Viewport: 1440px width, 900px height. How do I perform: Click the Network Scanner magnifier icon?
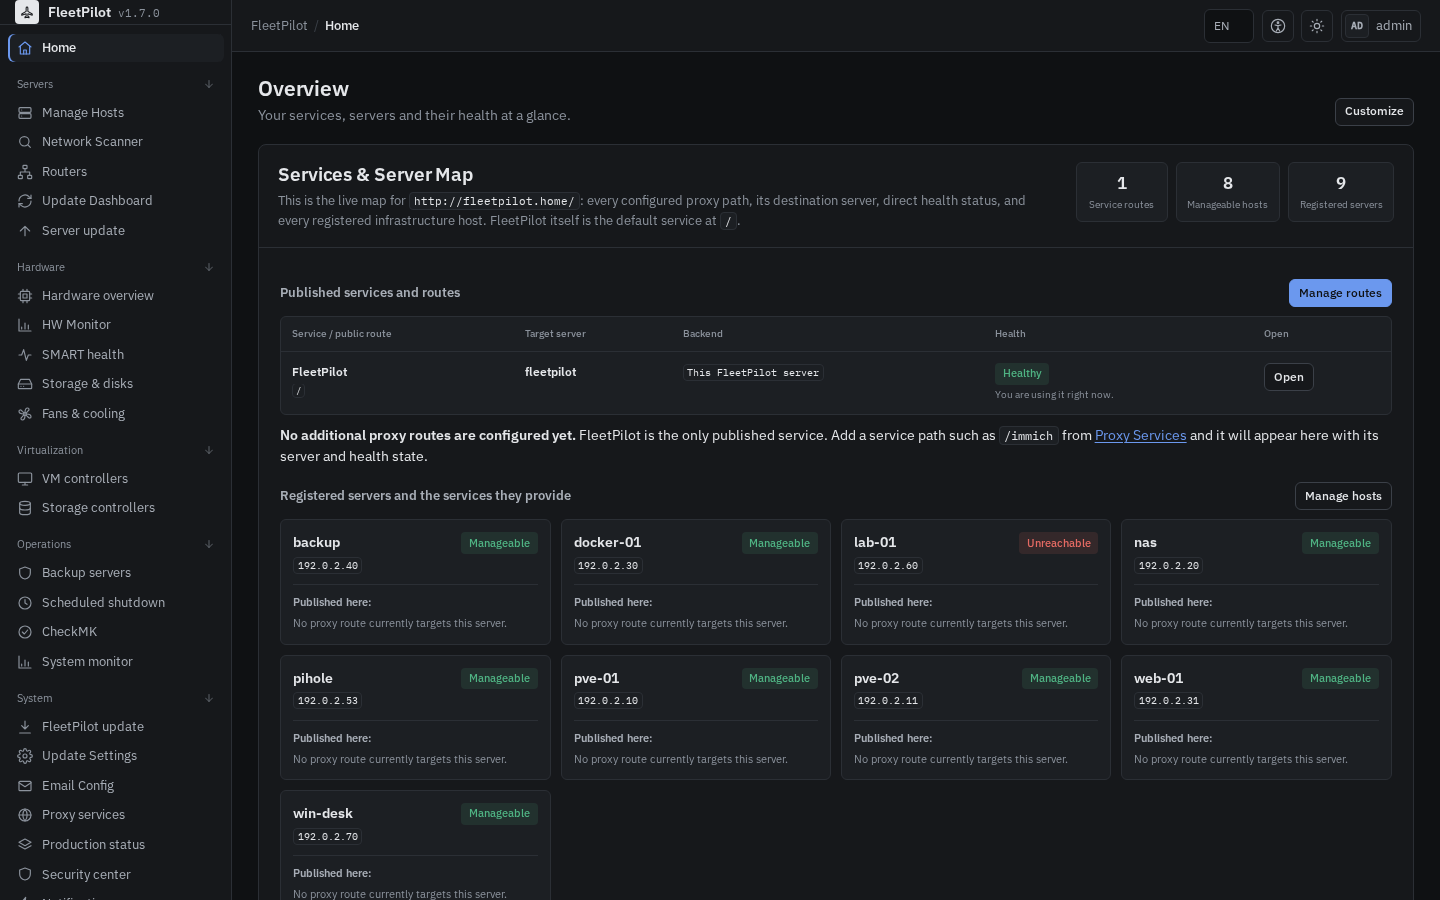[x=25, y=142]
